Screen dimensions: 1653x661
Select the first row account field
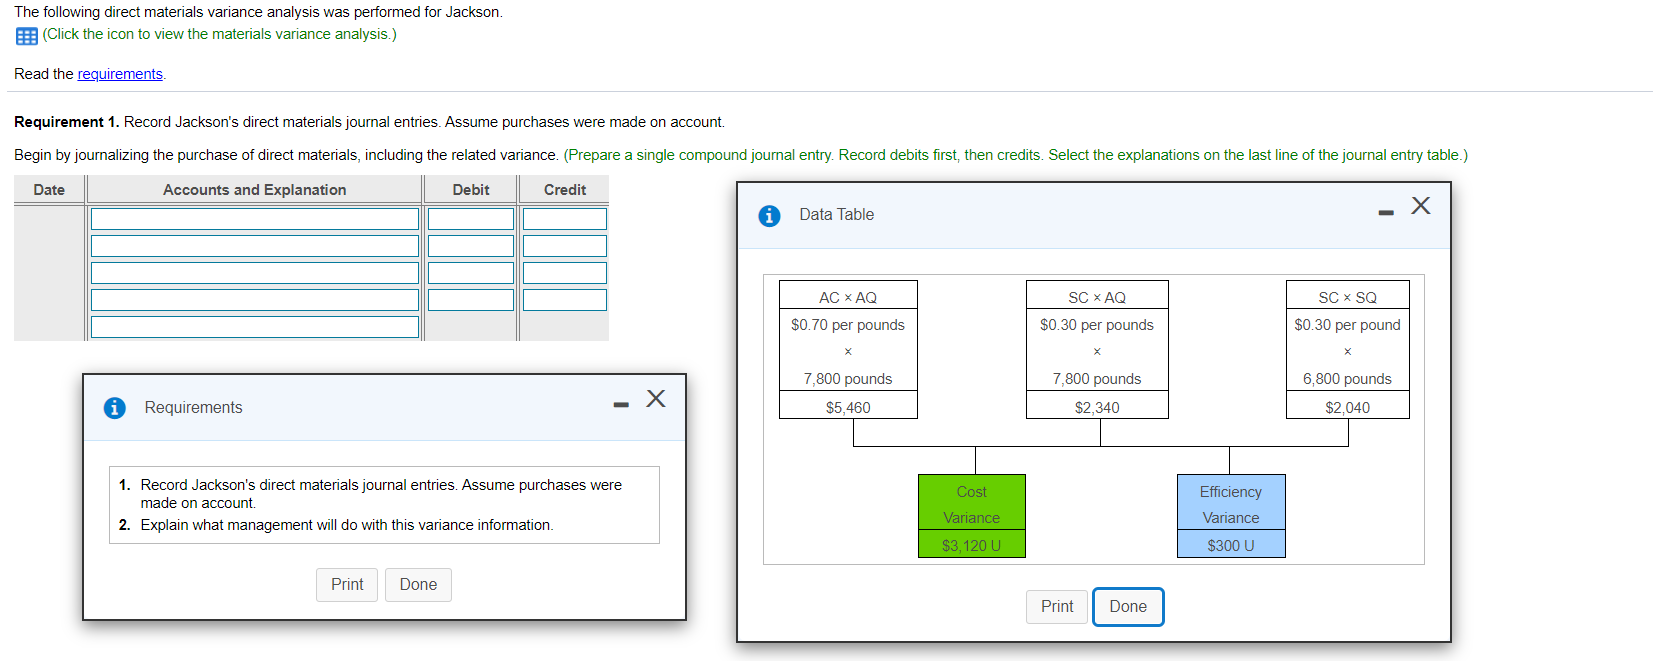255,219
